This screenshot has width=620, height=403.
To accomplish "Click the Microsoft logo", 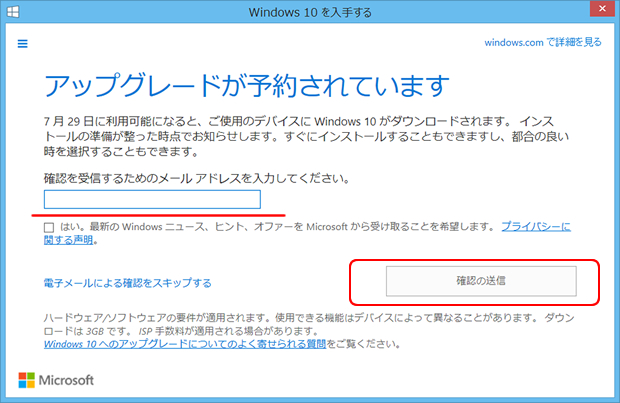I will (56, 380).
